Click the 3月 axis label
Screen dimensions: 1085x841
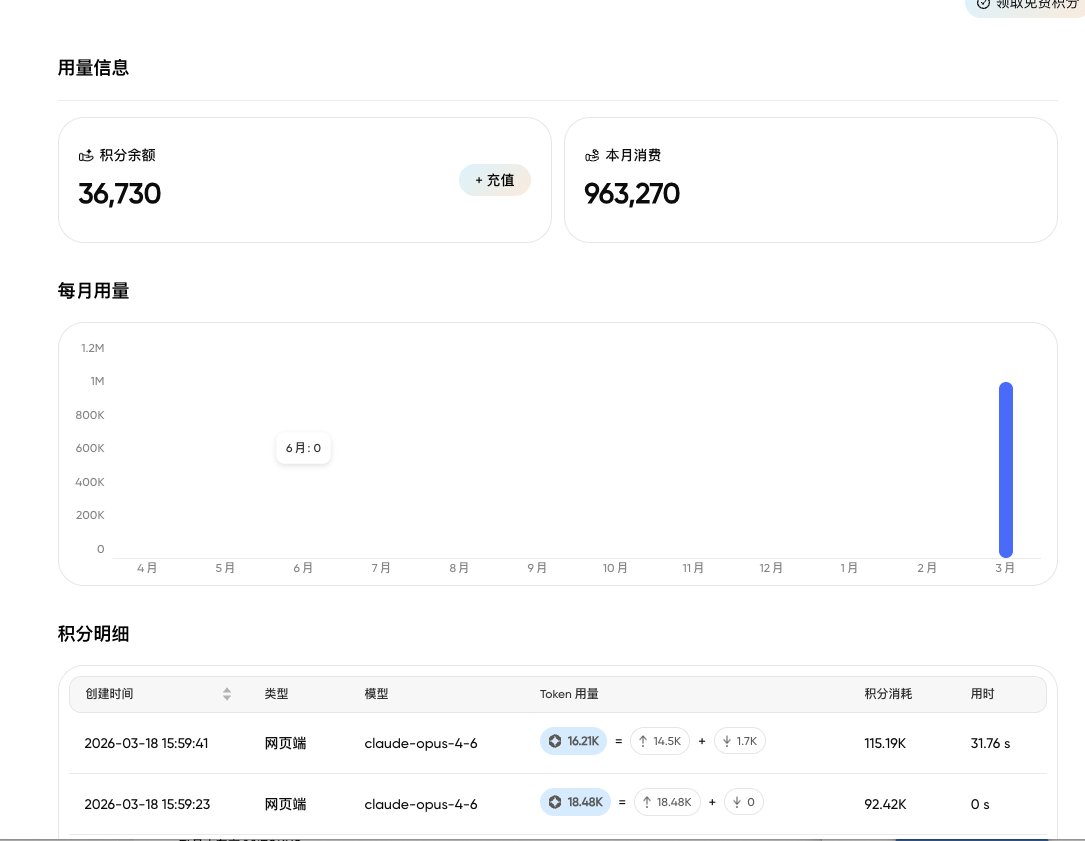(x=1005, y=568)
